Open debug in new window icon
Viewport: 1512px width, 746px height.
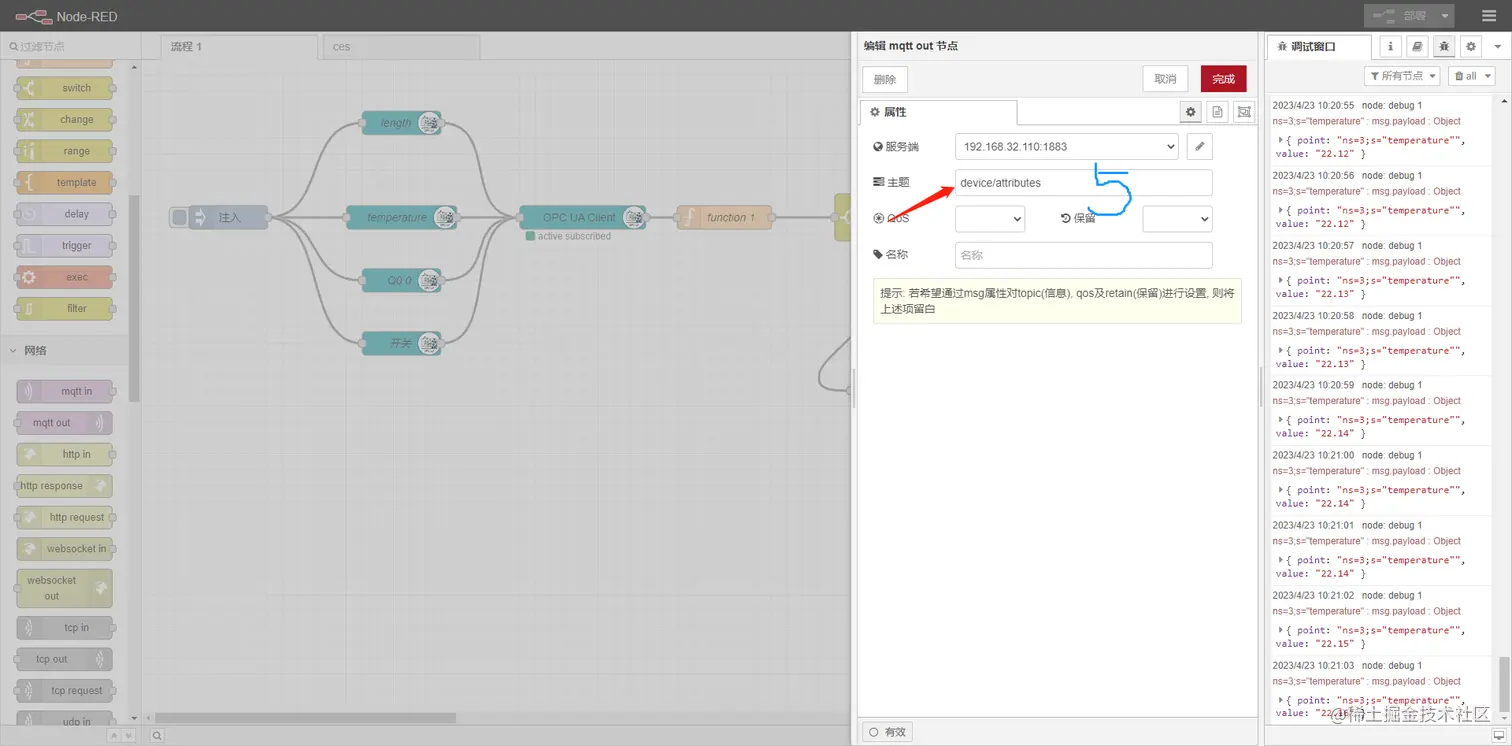pyautogui.click(x=1498, y=735)
